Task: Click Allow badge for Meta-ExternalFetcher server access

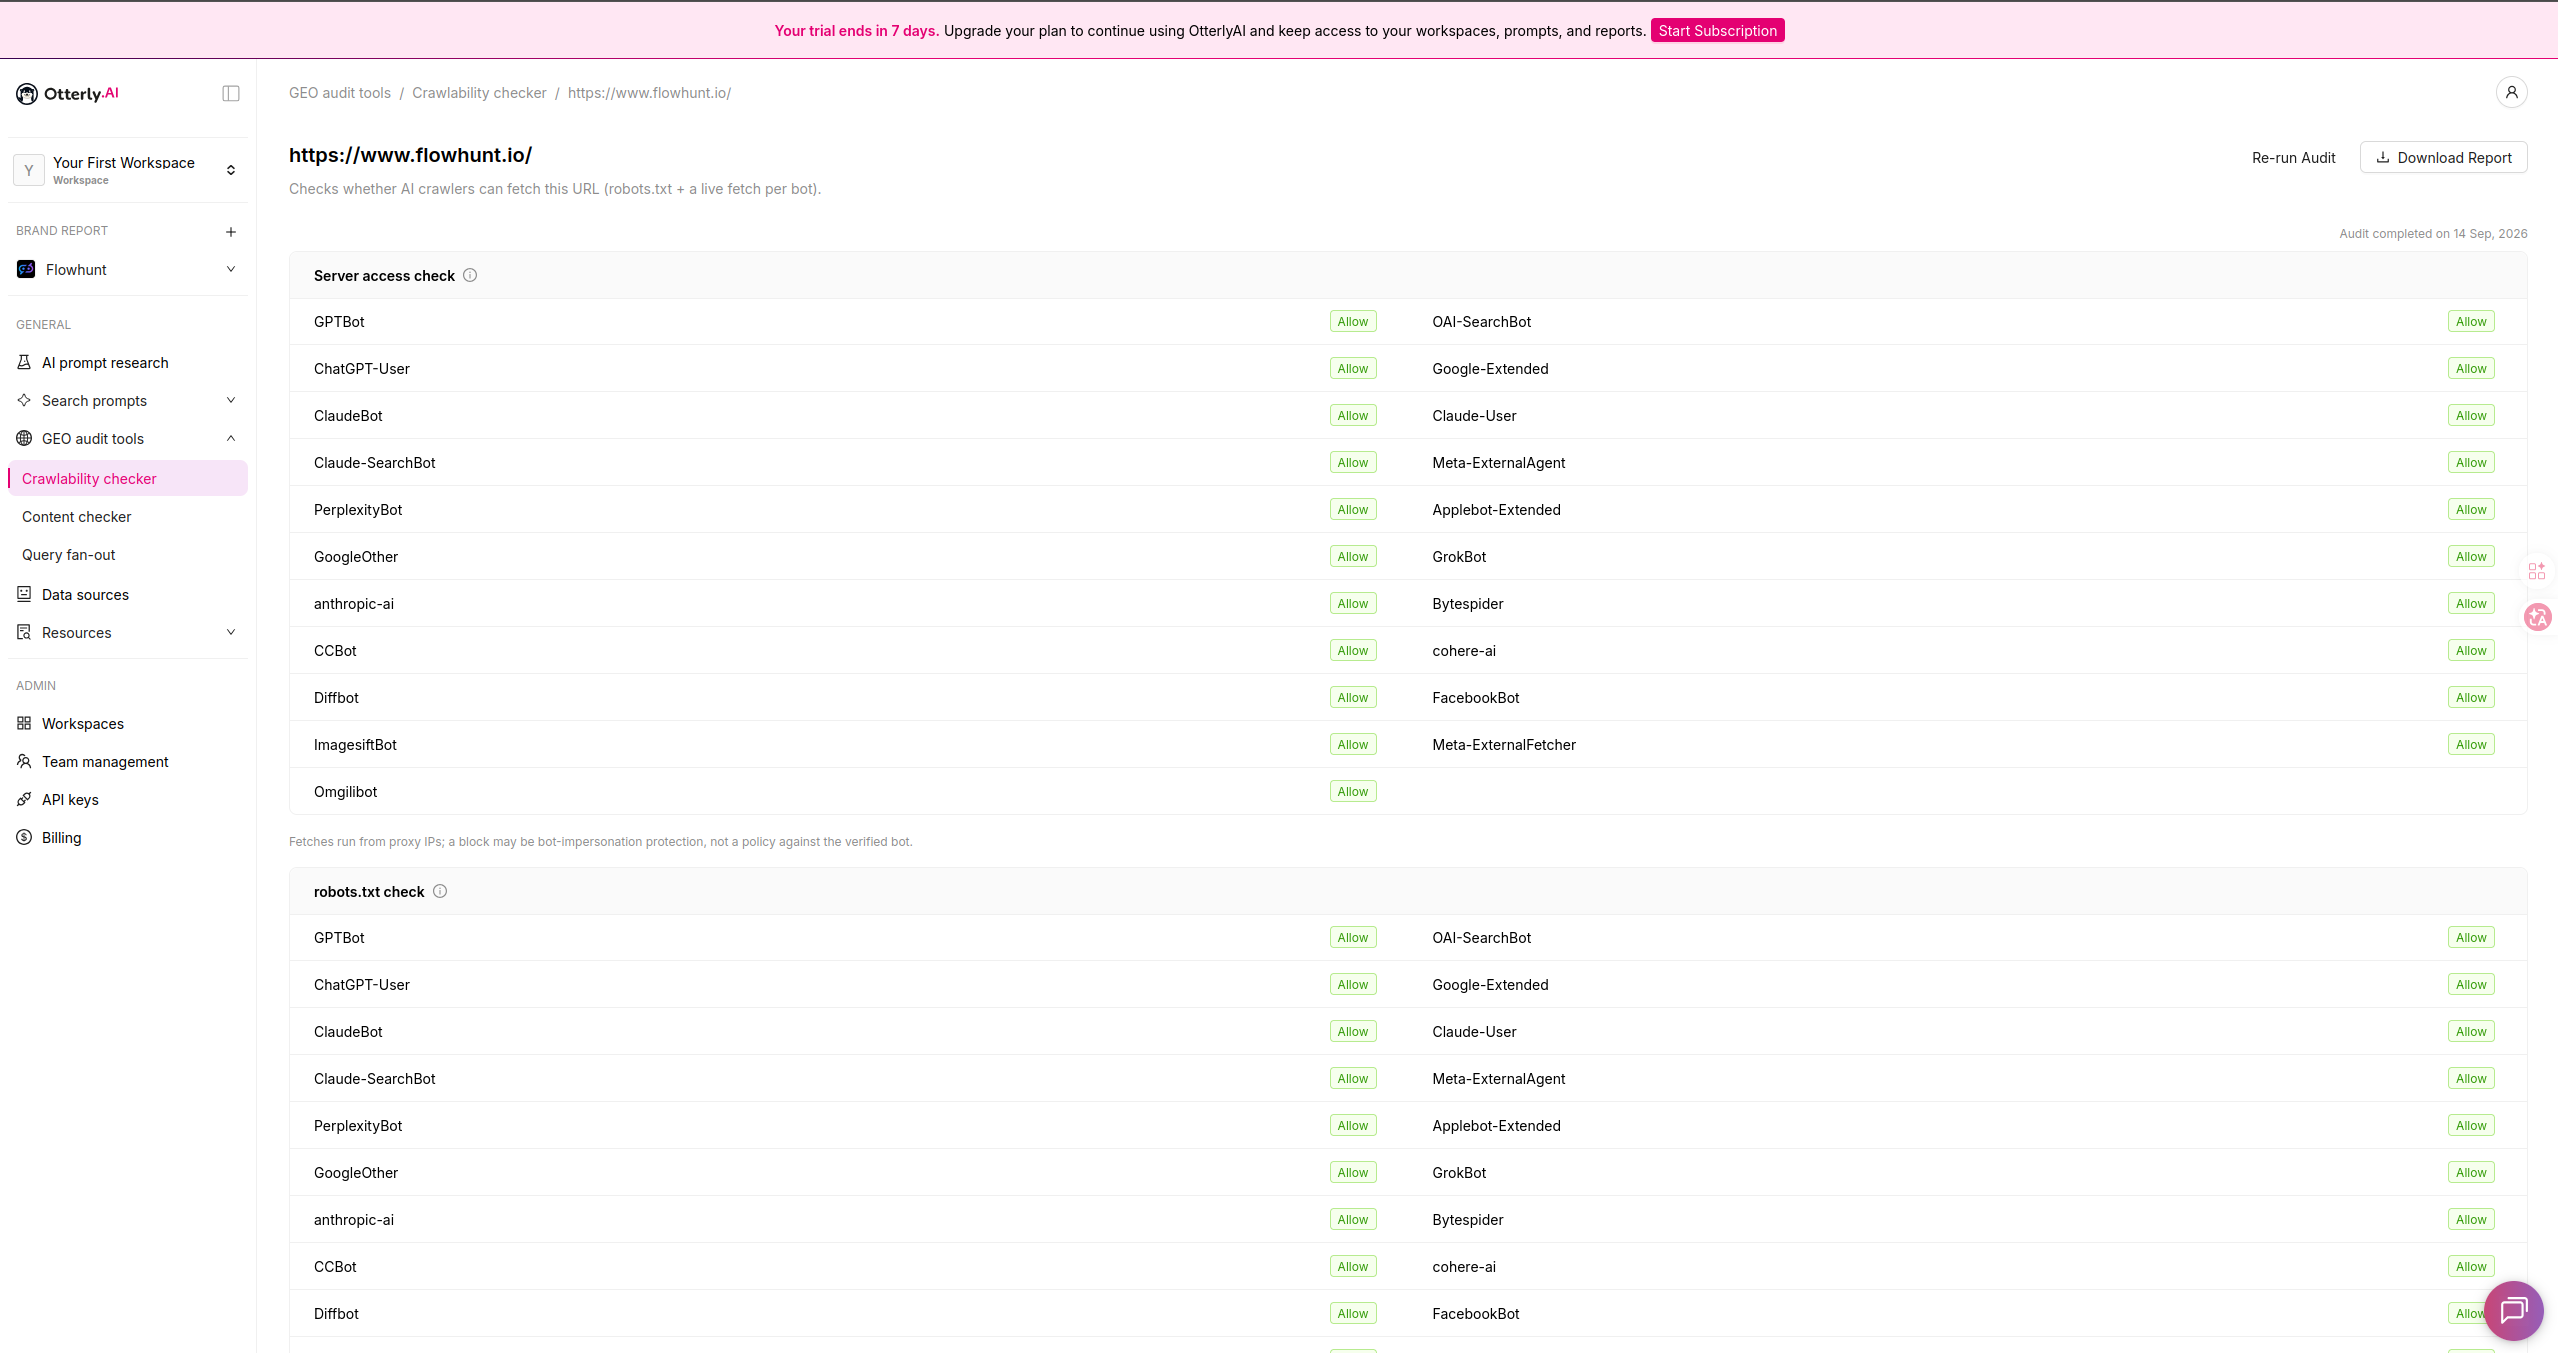Action: [2470, 744]
